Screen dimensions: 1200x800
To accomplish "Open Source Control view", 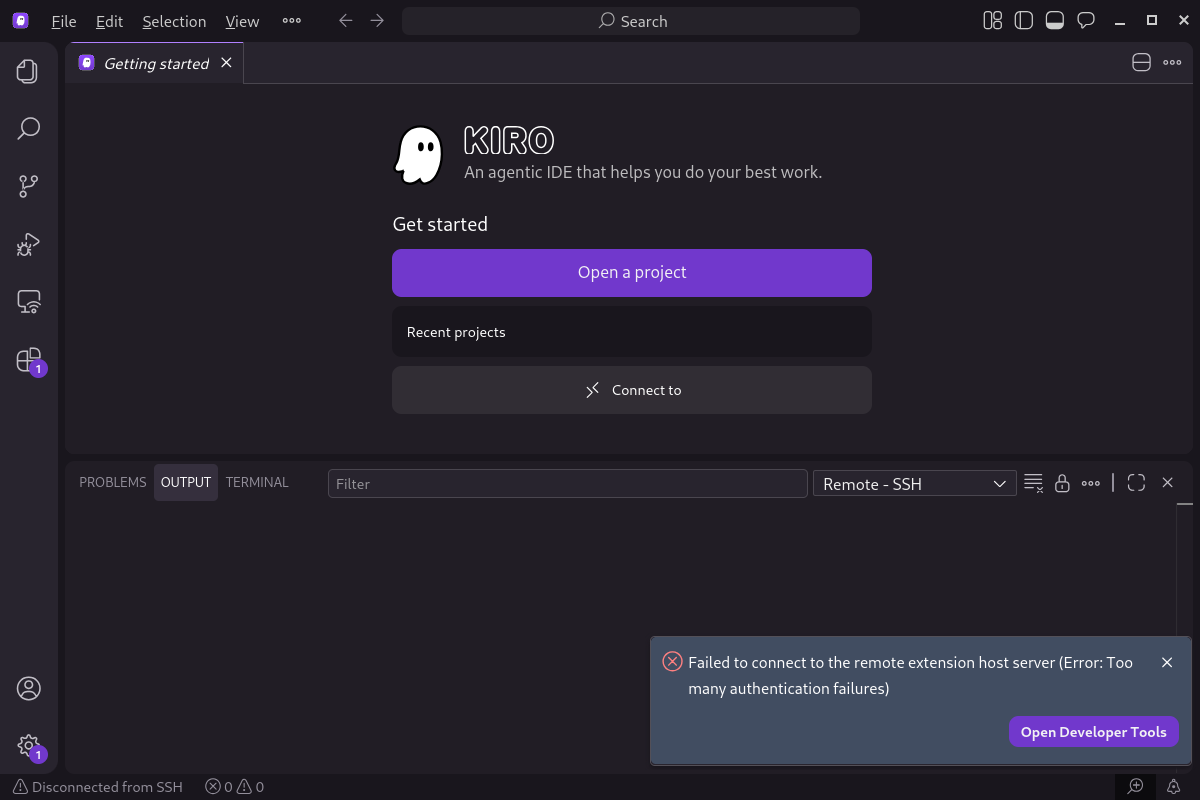I will click(28, 186).
